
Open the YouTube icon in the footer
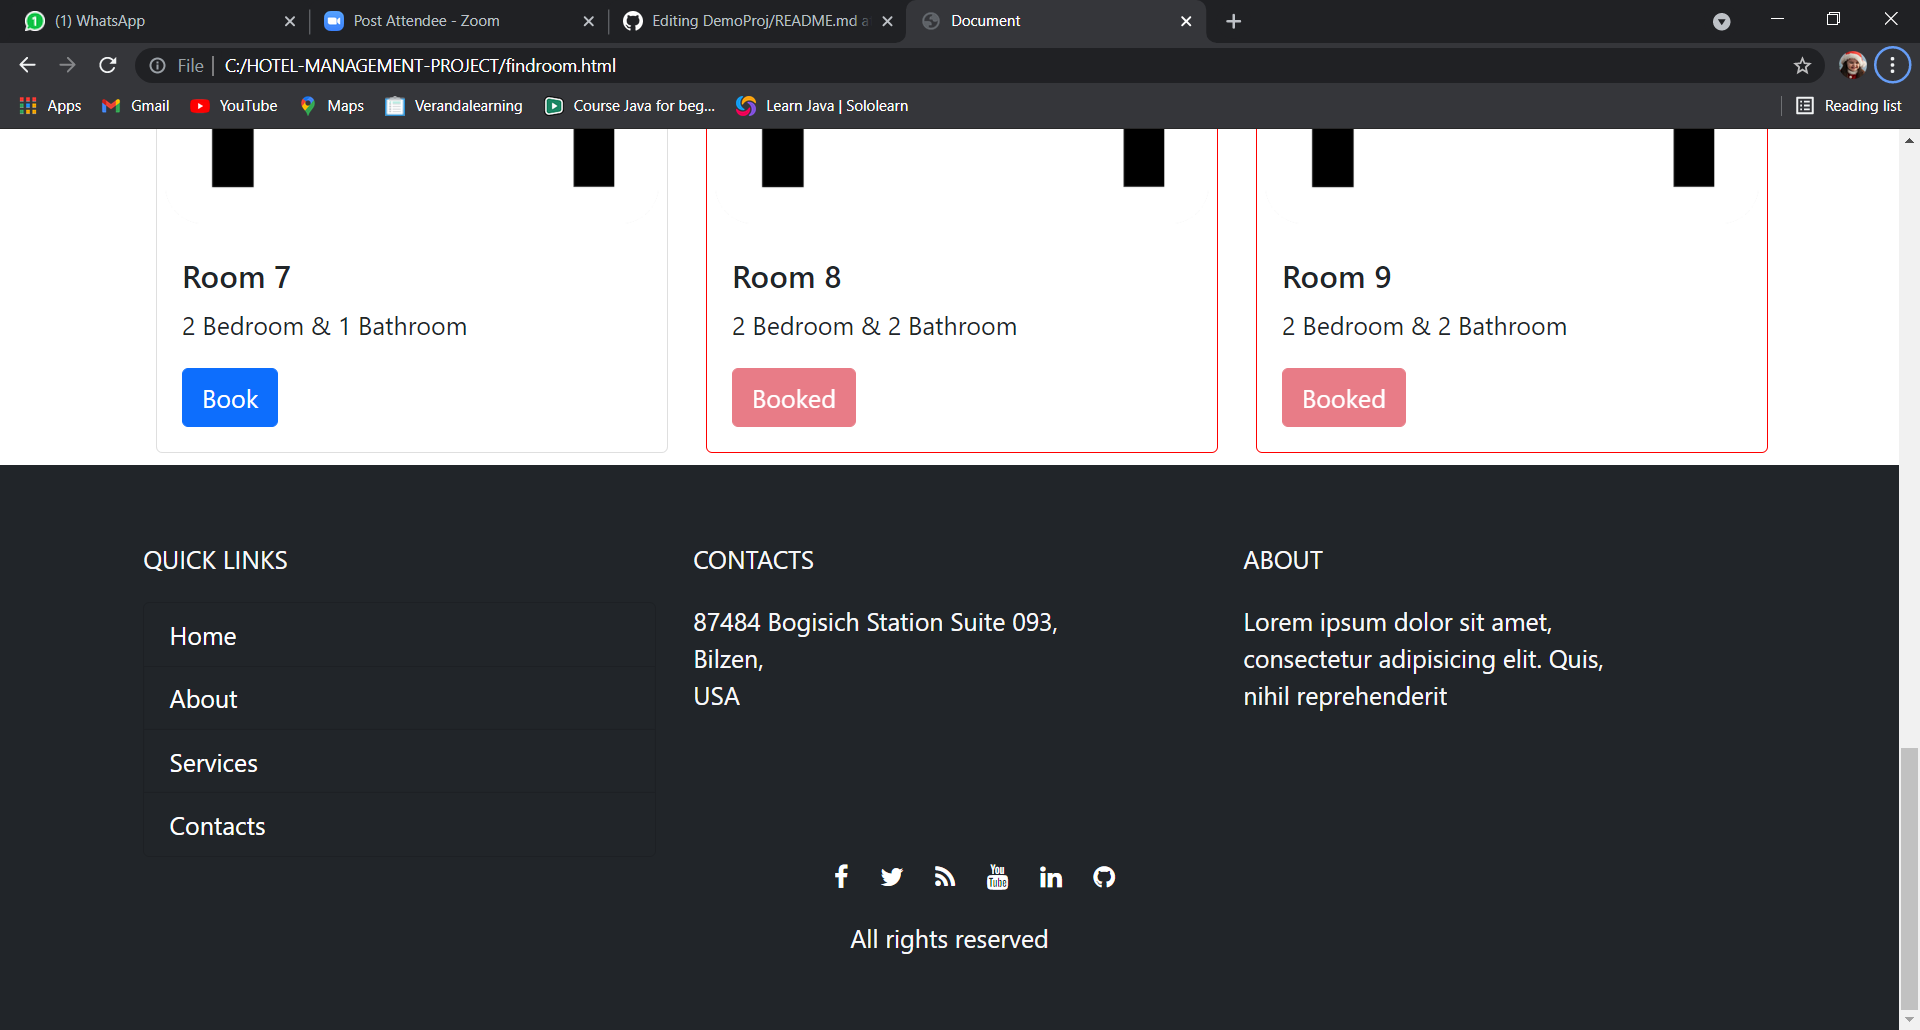pos(997,876)
